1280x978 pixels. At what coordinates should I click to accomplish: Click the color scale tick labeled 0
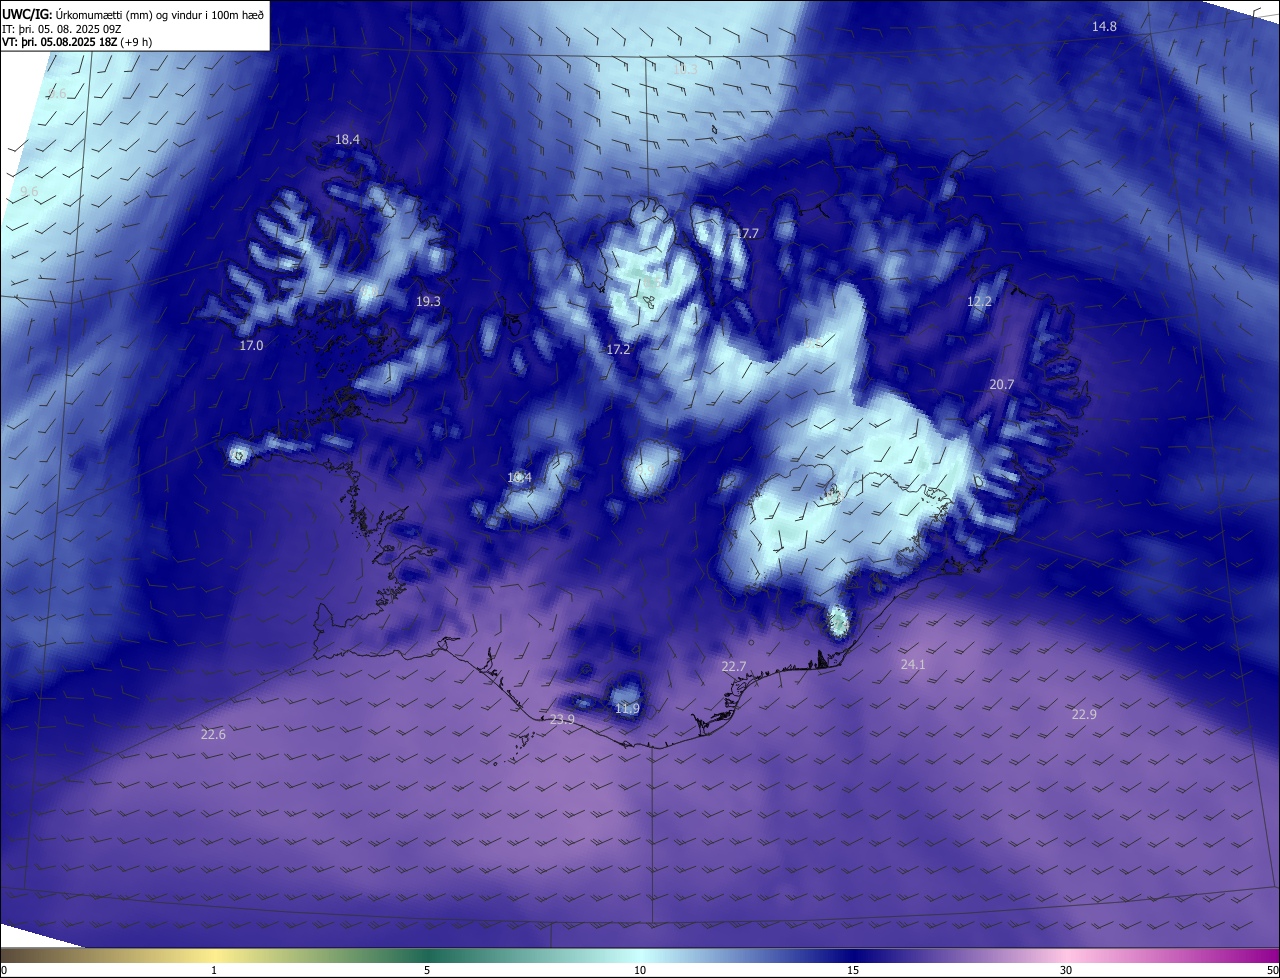click(4, 970)
